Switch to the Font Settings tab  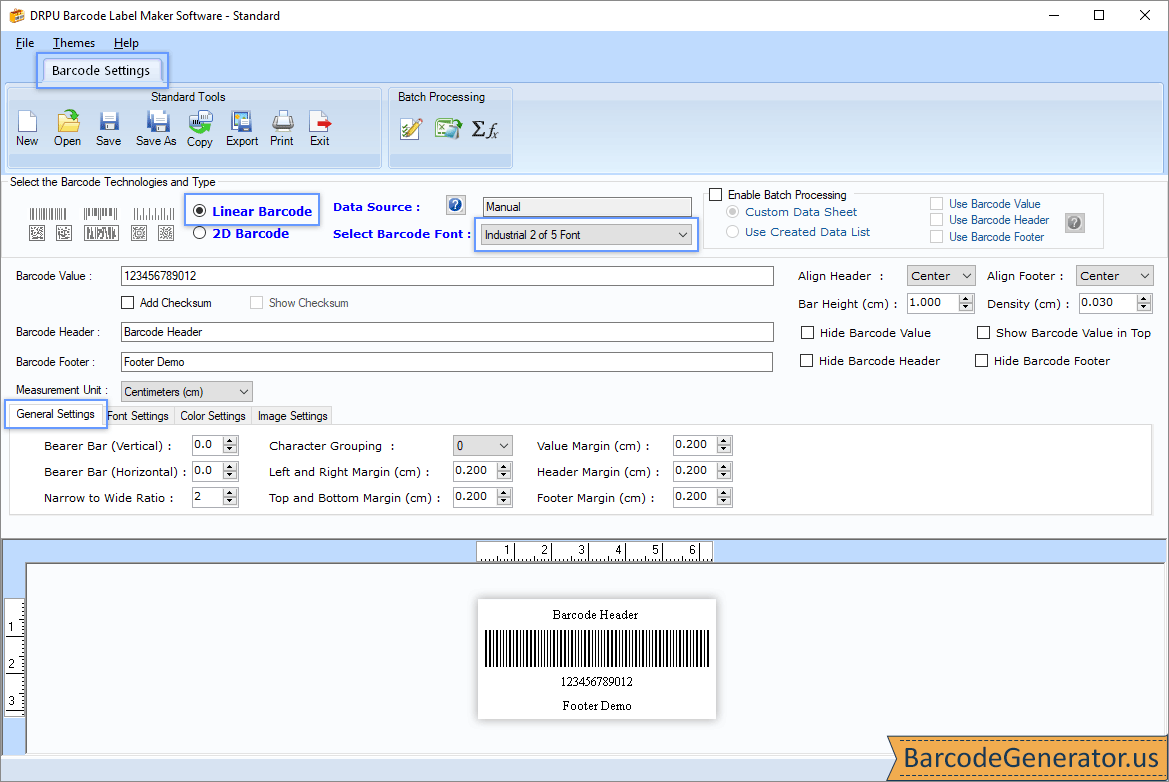click(139, 416)
